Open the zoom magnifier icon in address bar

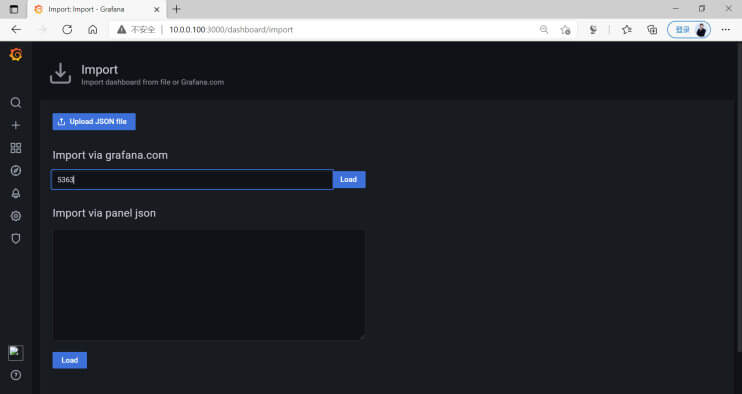click(x=544, y=29)
